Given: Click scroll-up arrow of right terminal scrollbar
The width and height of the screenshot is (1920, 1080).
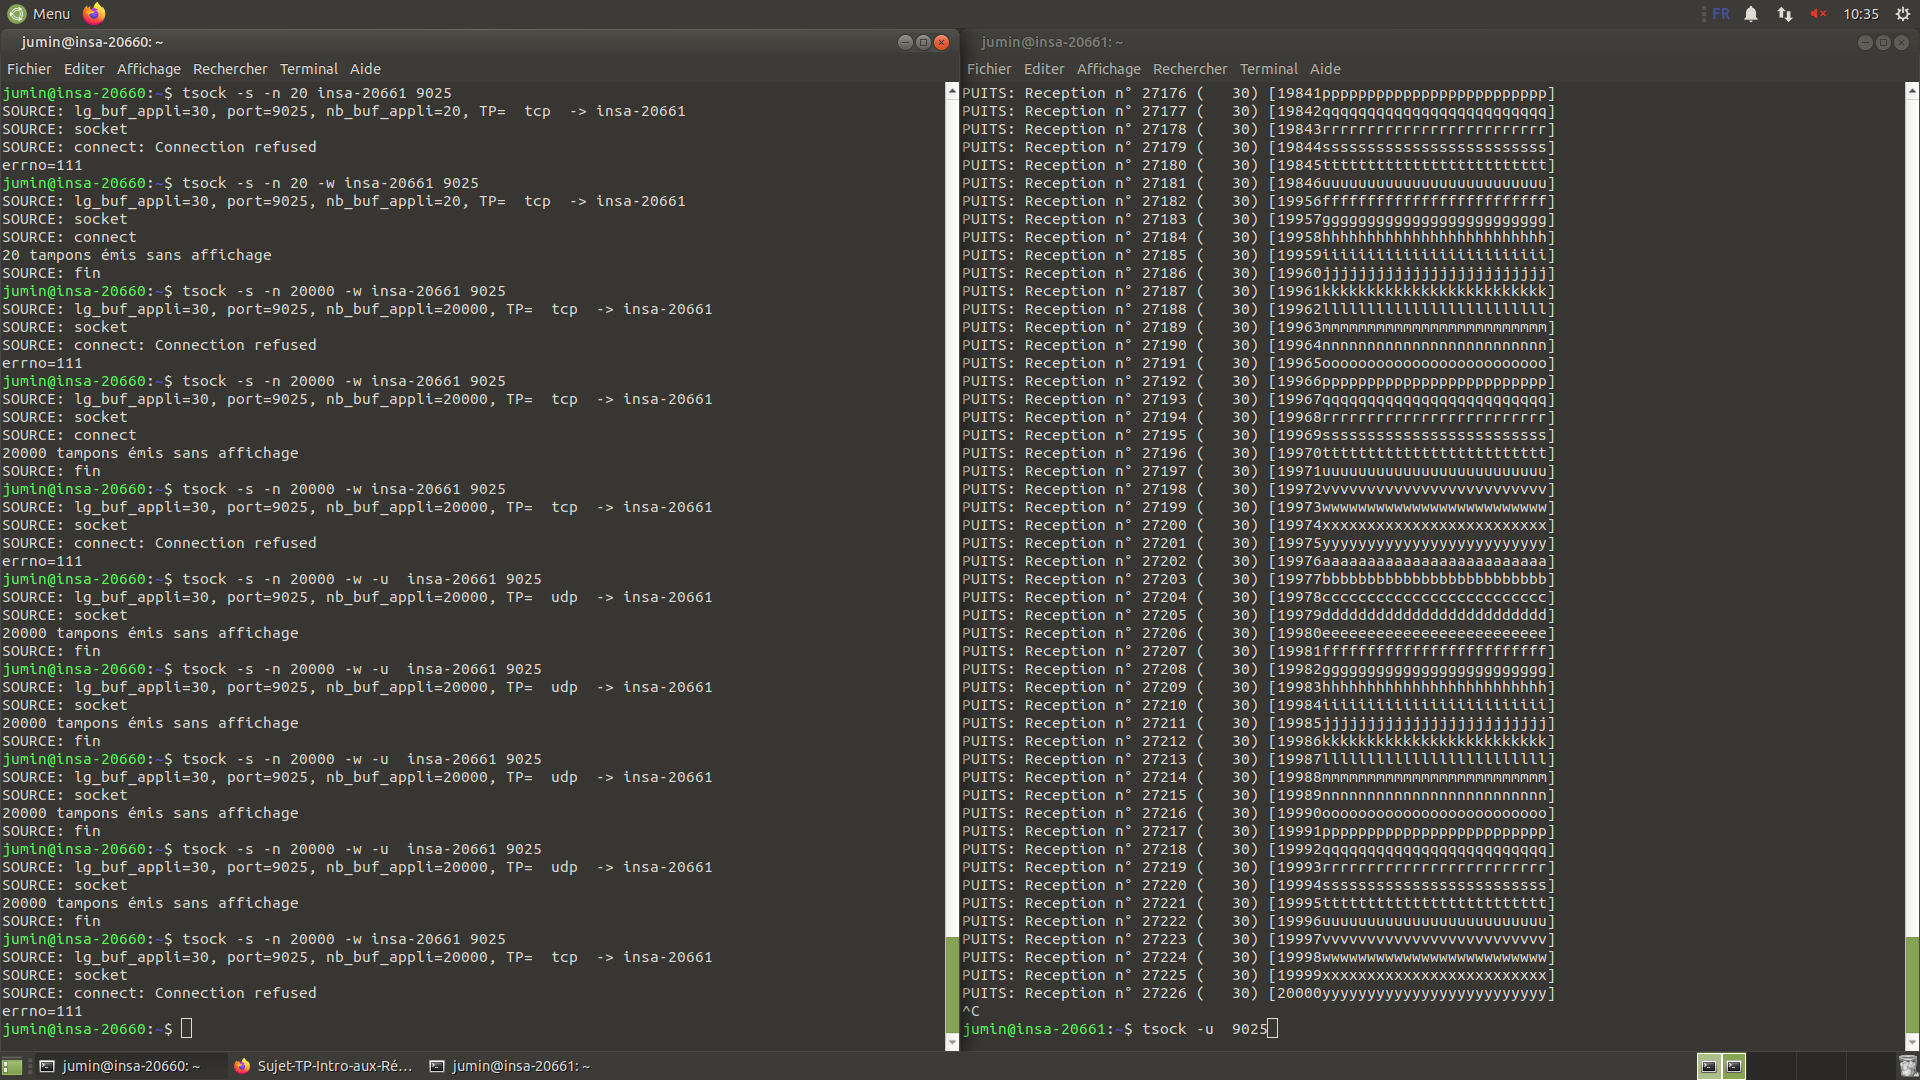Looking at the screenshot, I should point(1912,91).
